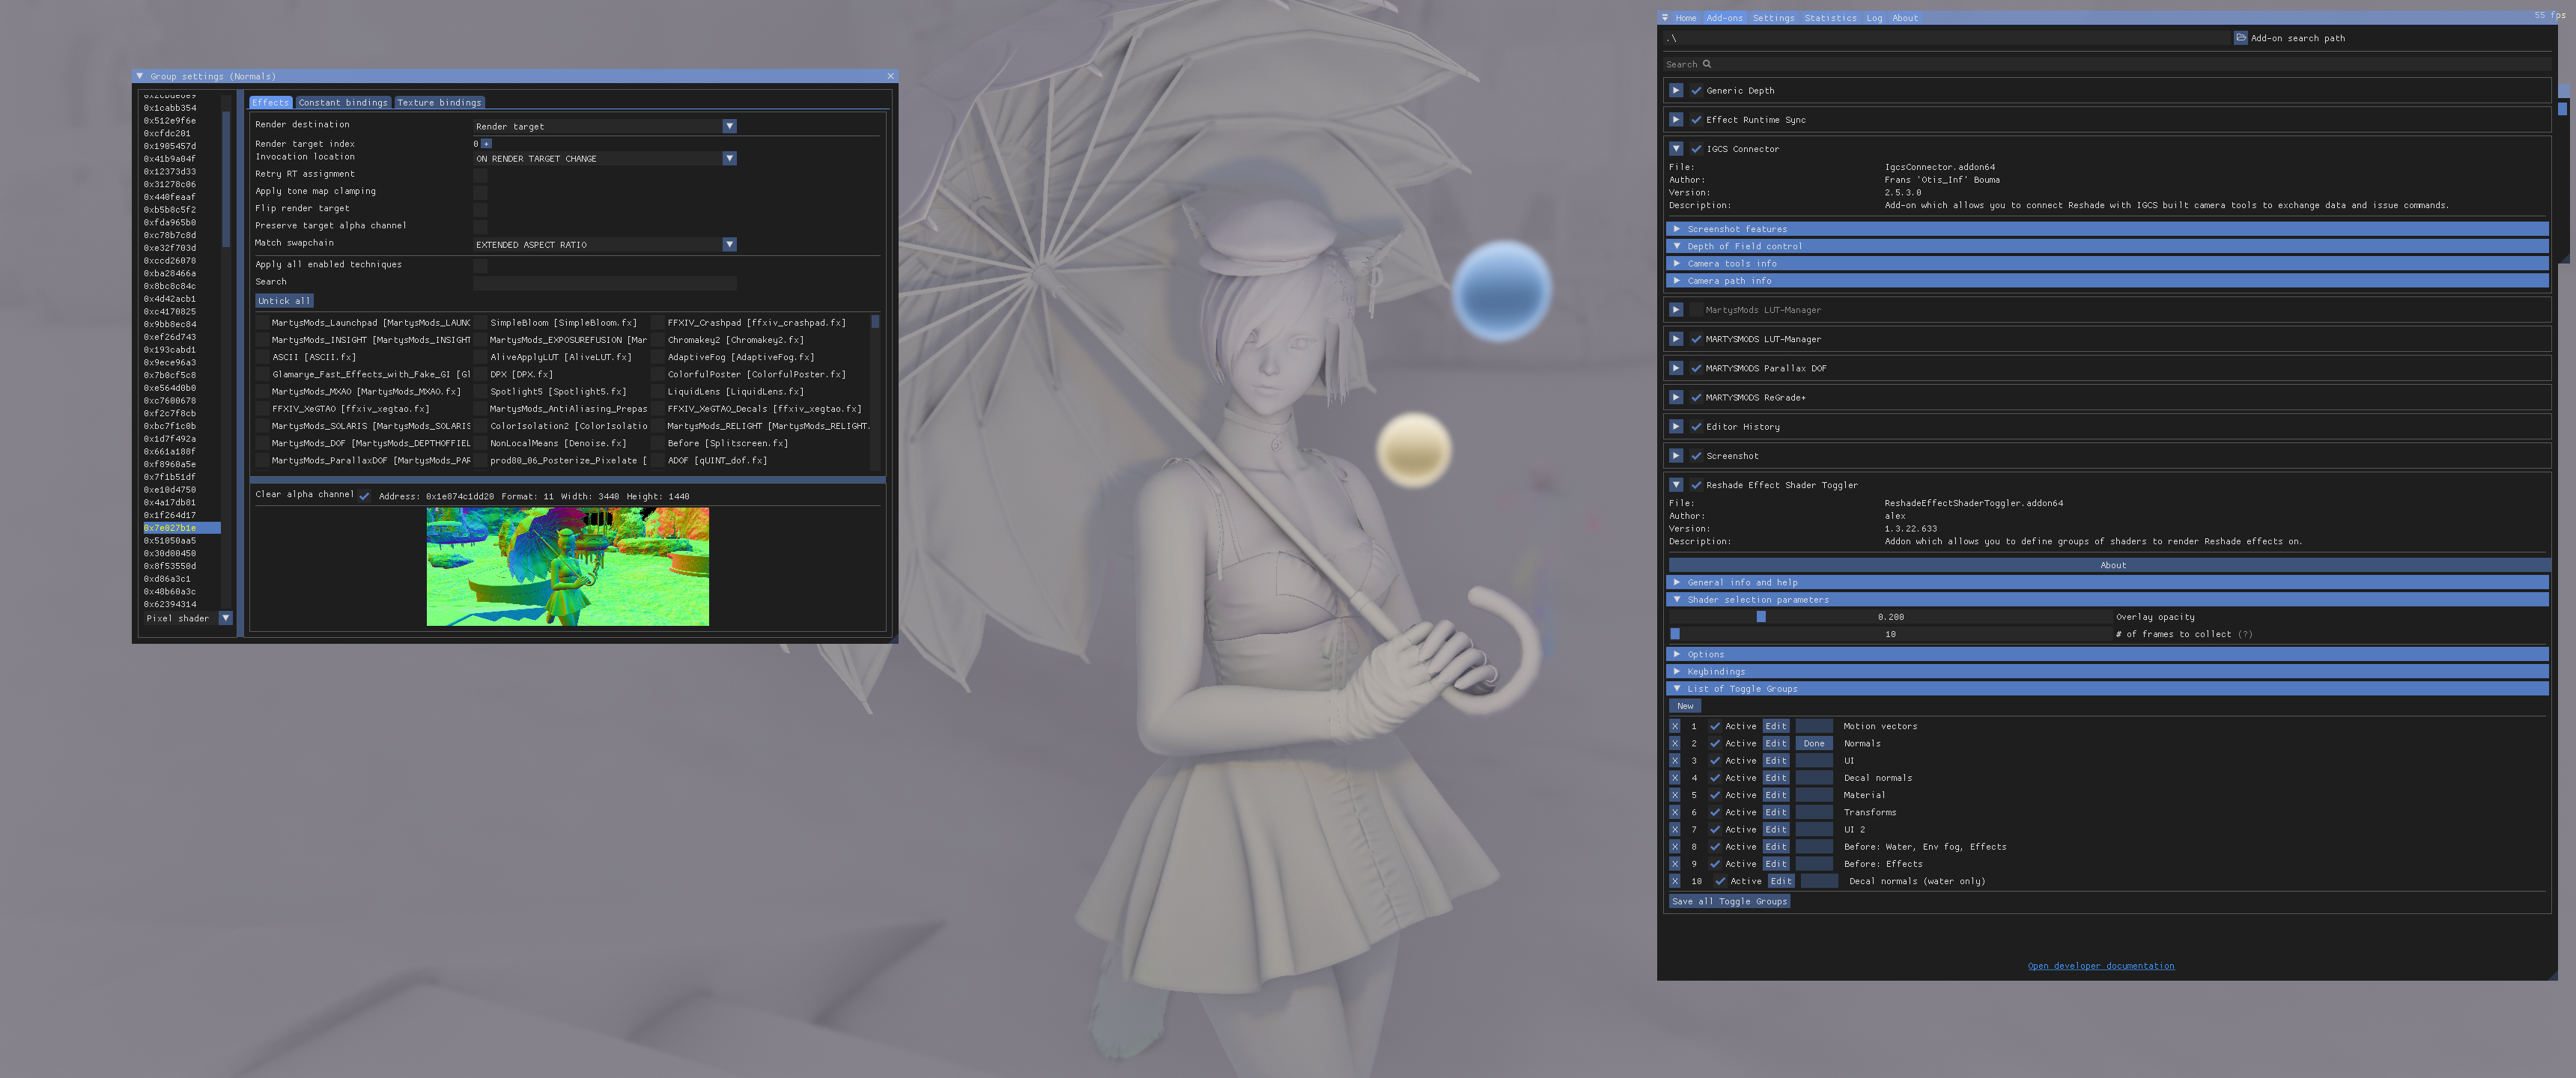The width and height of the screenshot is (2576, 1078).
Task: Switch to the Texture bindings tab
Action: 439,103
